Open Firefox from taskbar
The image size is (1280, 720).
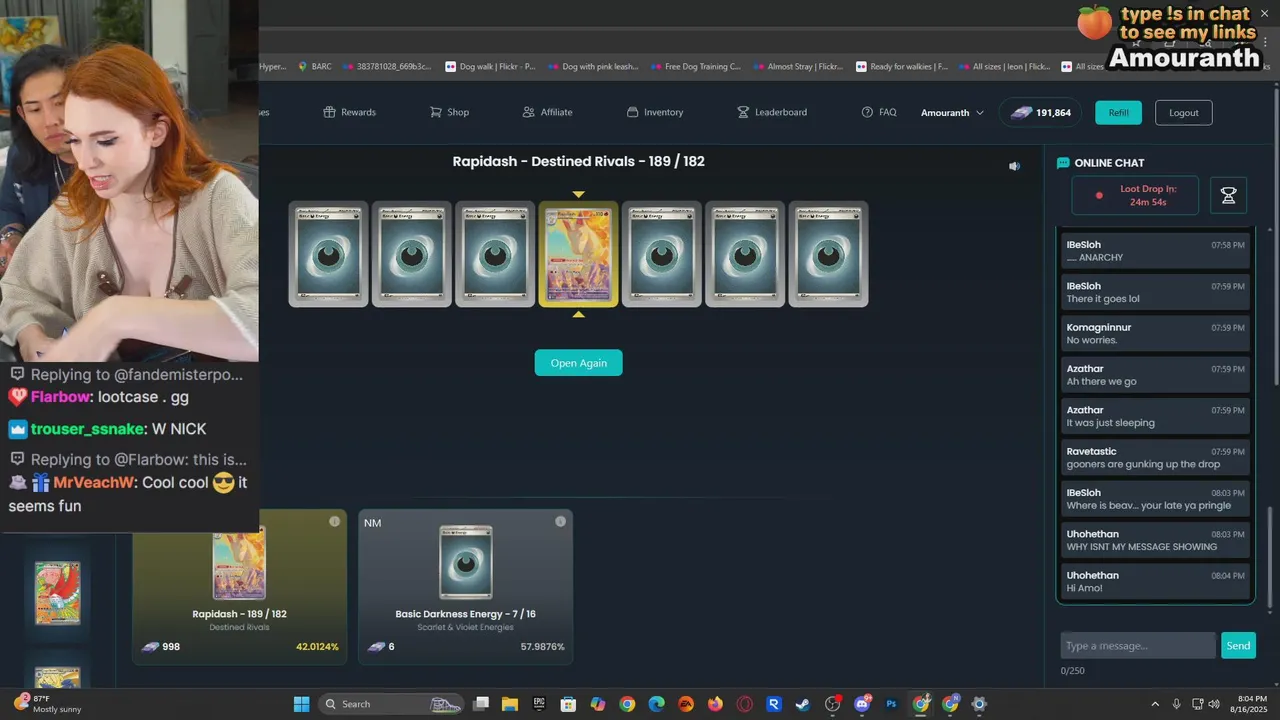[x=715, y=704]
